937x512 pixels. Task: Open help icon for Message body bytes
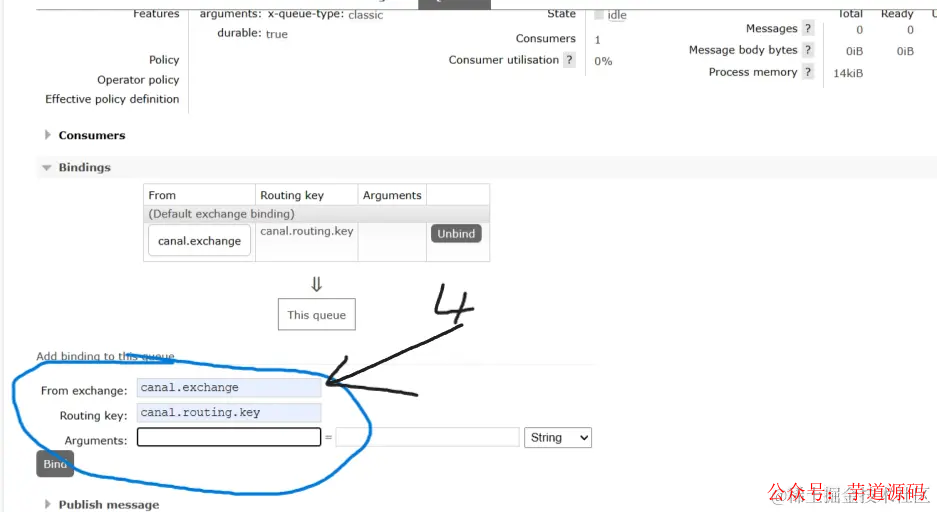(808, 50)
